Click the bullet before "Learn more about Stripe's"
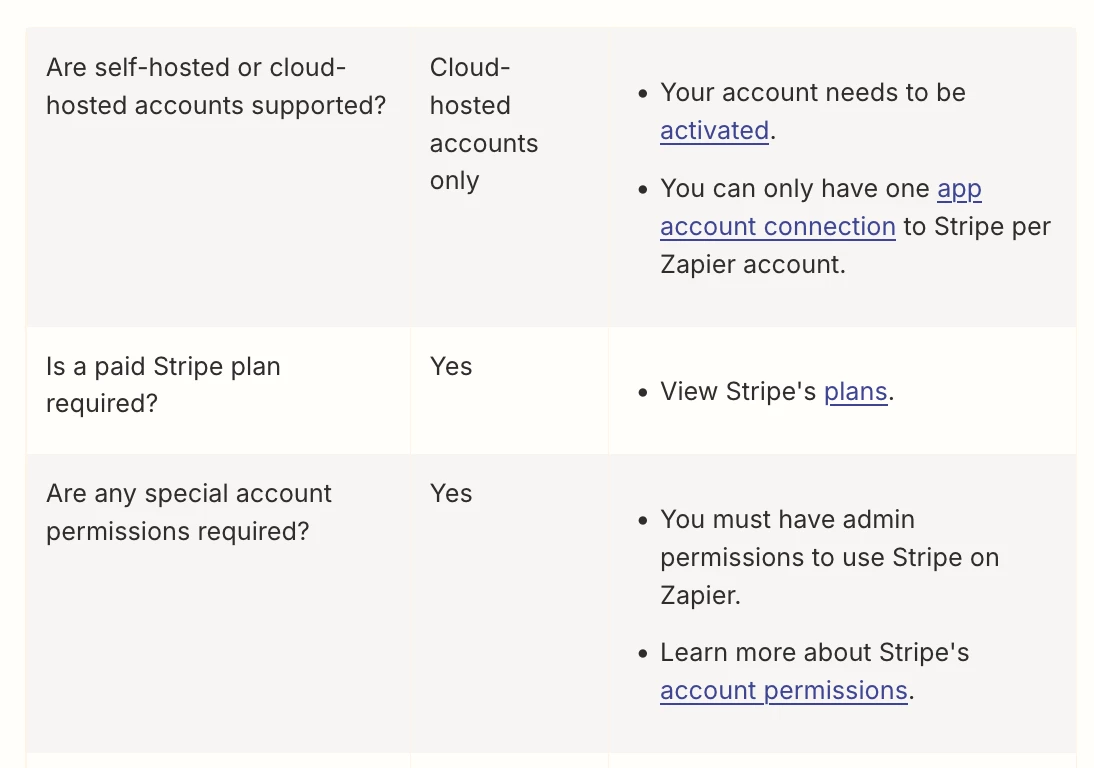1094x768 pixels. click(x=643, y=654)
